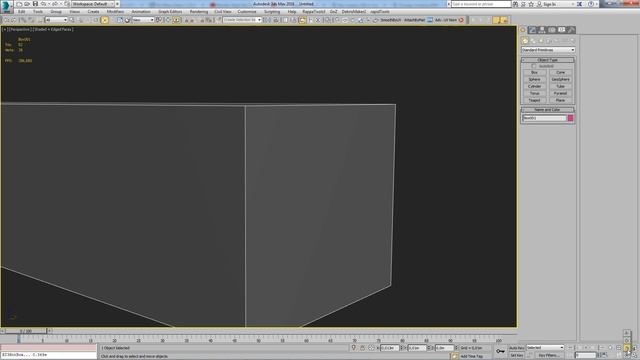Screen dimensions: 640x360
Task: Collapse the Object Type rollout
Action: [x=547, y=60]
